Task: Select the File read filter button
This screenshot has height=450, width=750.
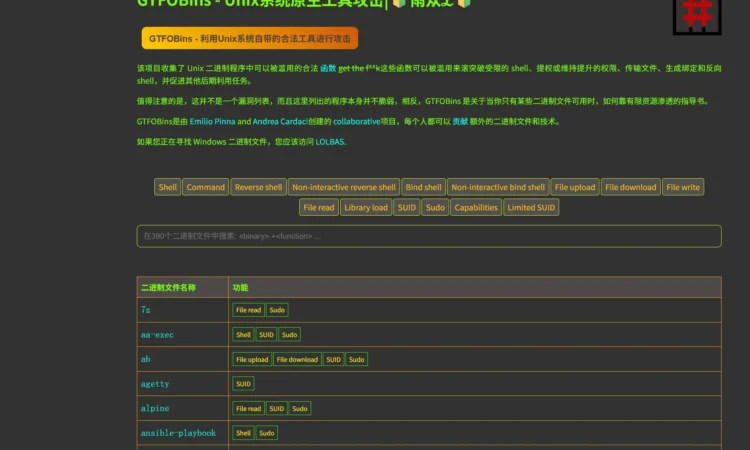Action: [x=319, y=207]
